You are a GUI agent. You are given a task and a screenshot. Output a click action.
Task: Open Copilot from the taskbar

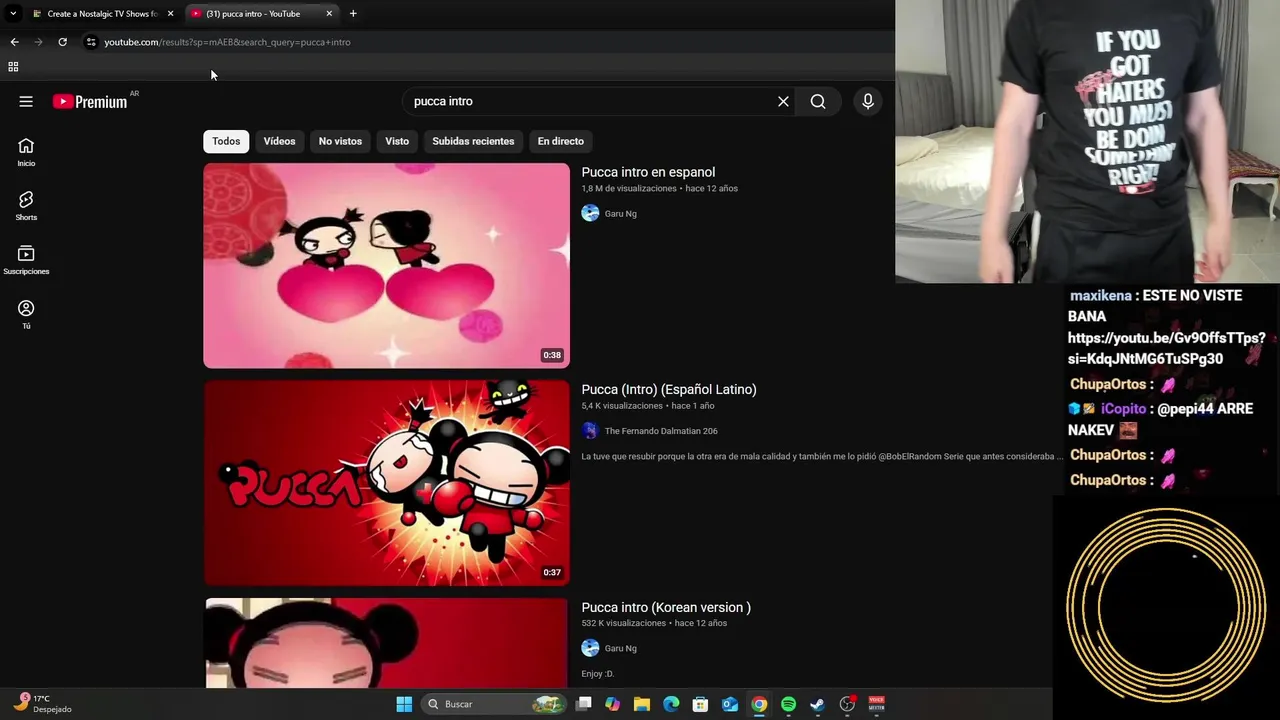(x=613, y=704)
